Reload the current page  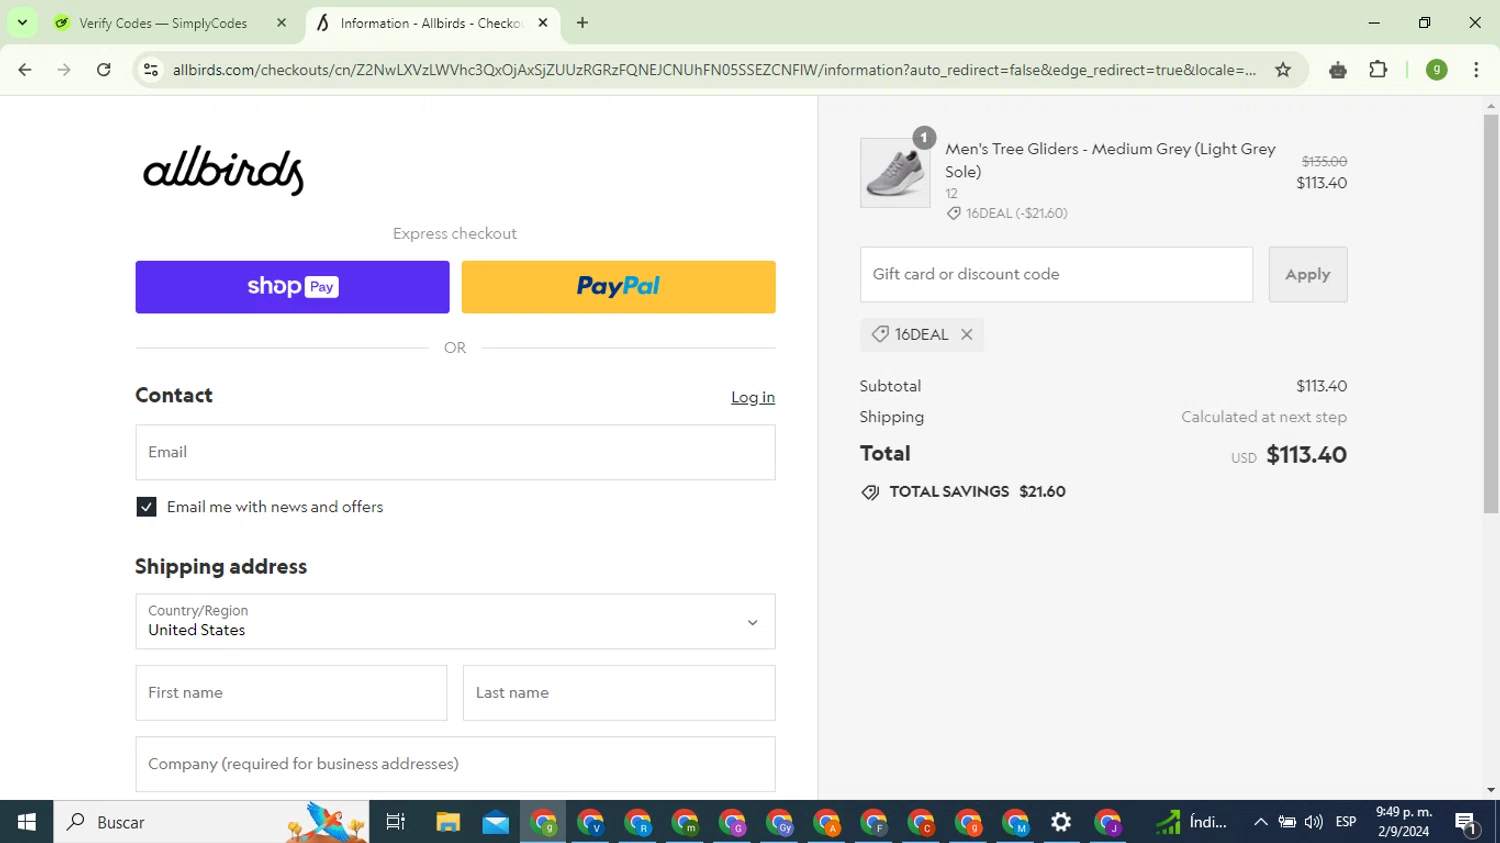(x=103, y=70)
